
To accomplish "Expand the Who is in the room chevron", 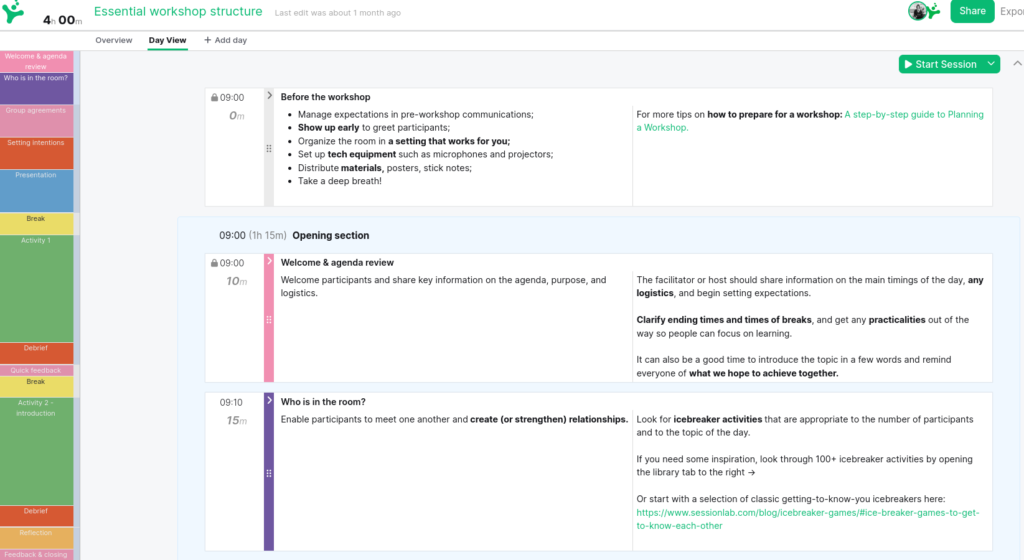I will pyautogui.click(x=269, y=400).
